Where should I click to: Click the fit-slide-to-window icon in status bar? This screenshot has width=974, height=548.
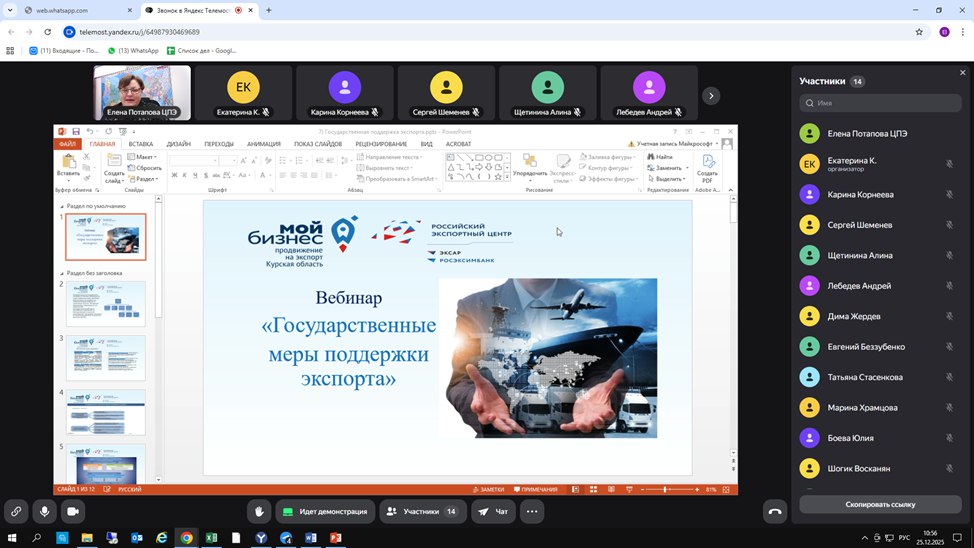coord(726,490)
